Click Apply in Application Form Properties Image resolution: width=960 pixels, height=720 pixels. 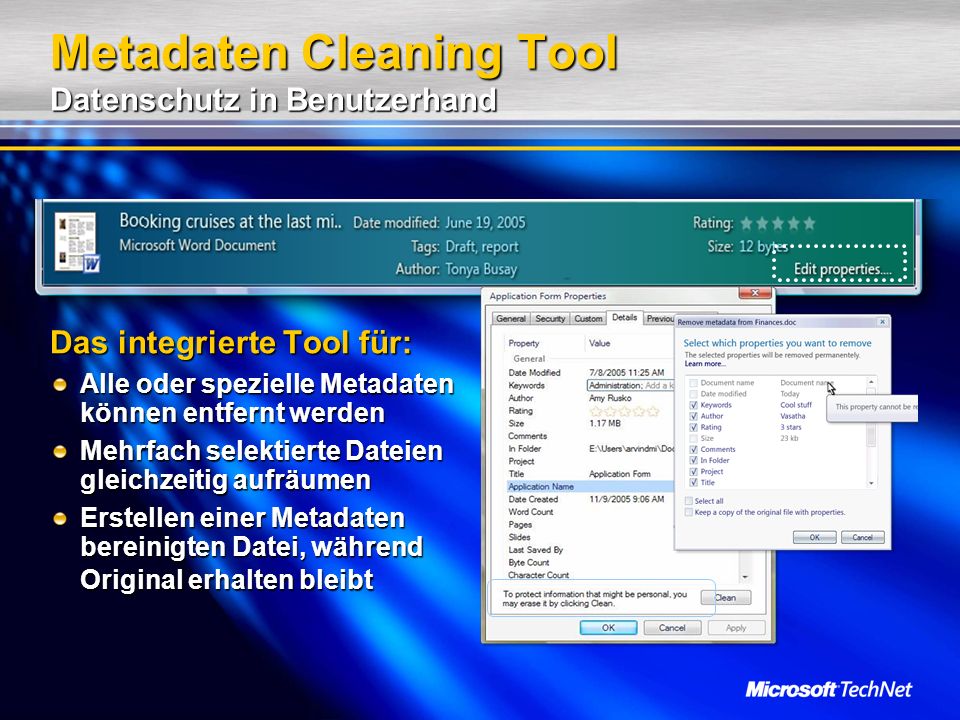coord(736,628)
